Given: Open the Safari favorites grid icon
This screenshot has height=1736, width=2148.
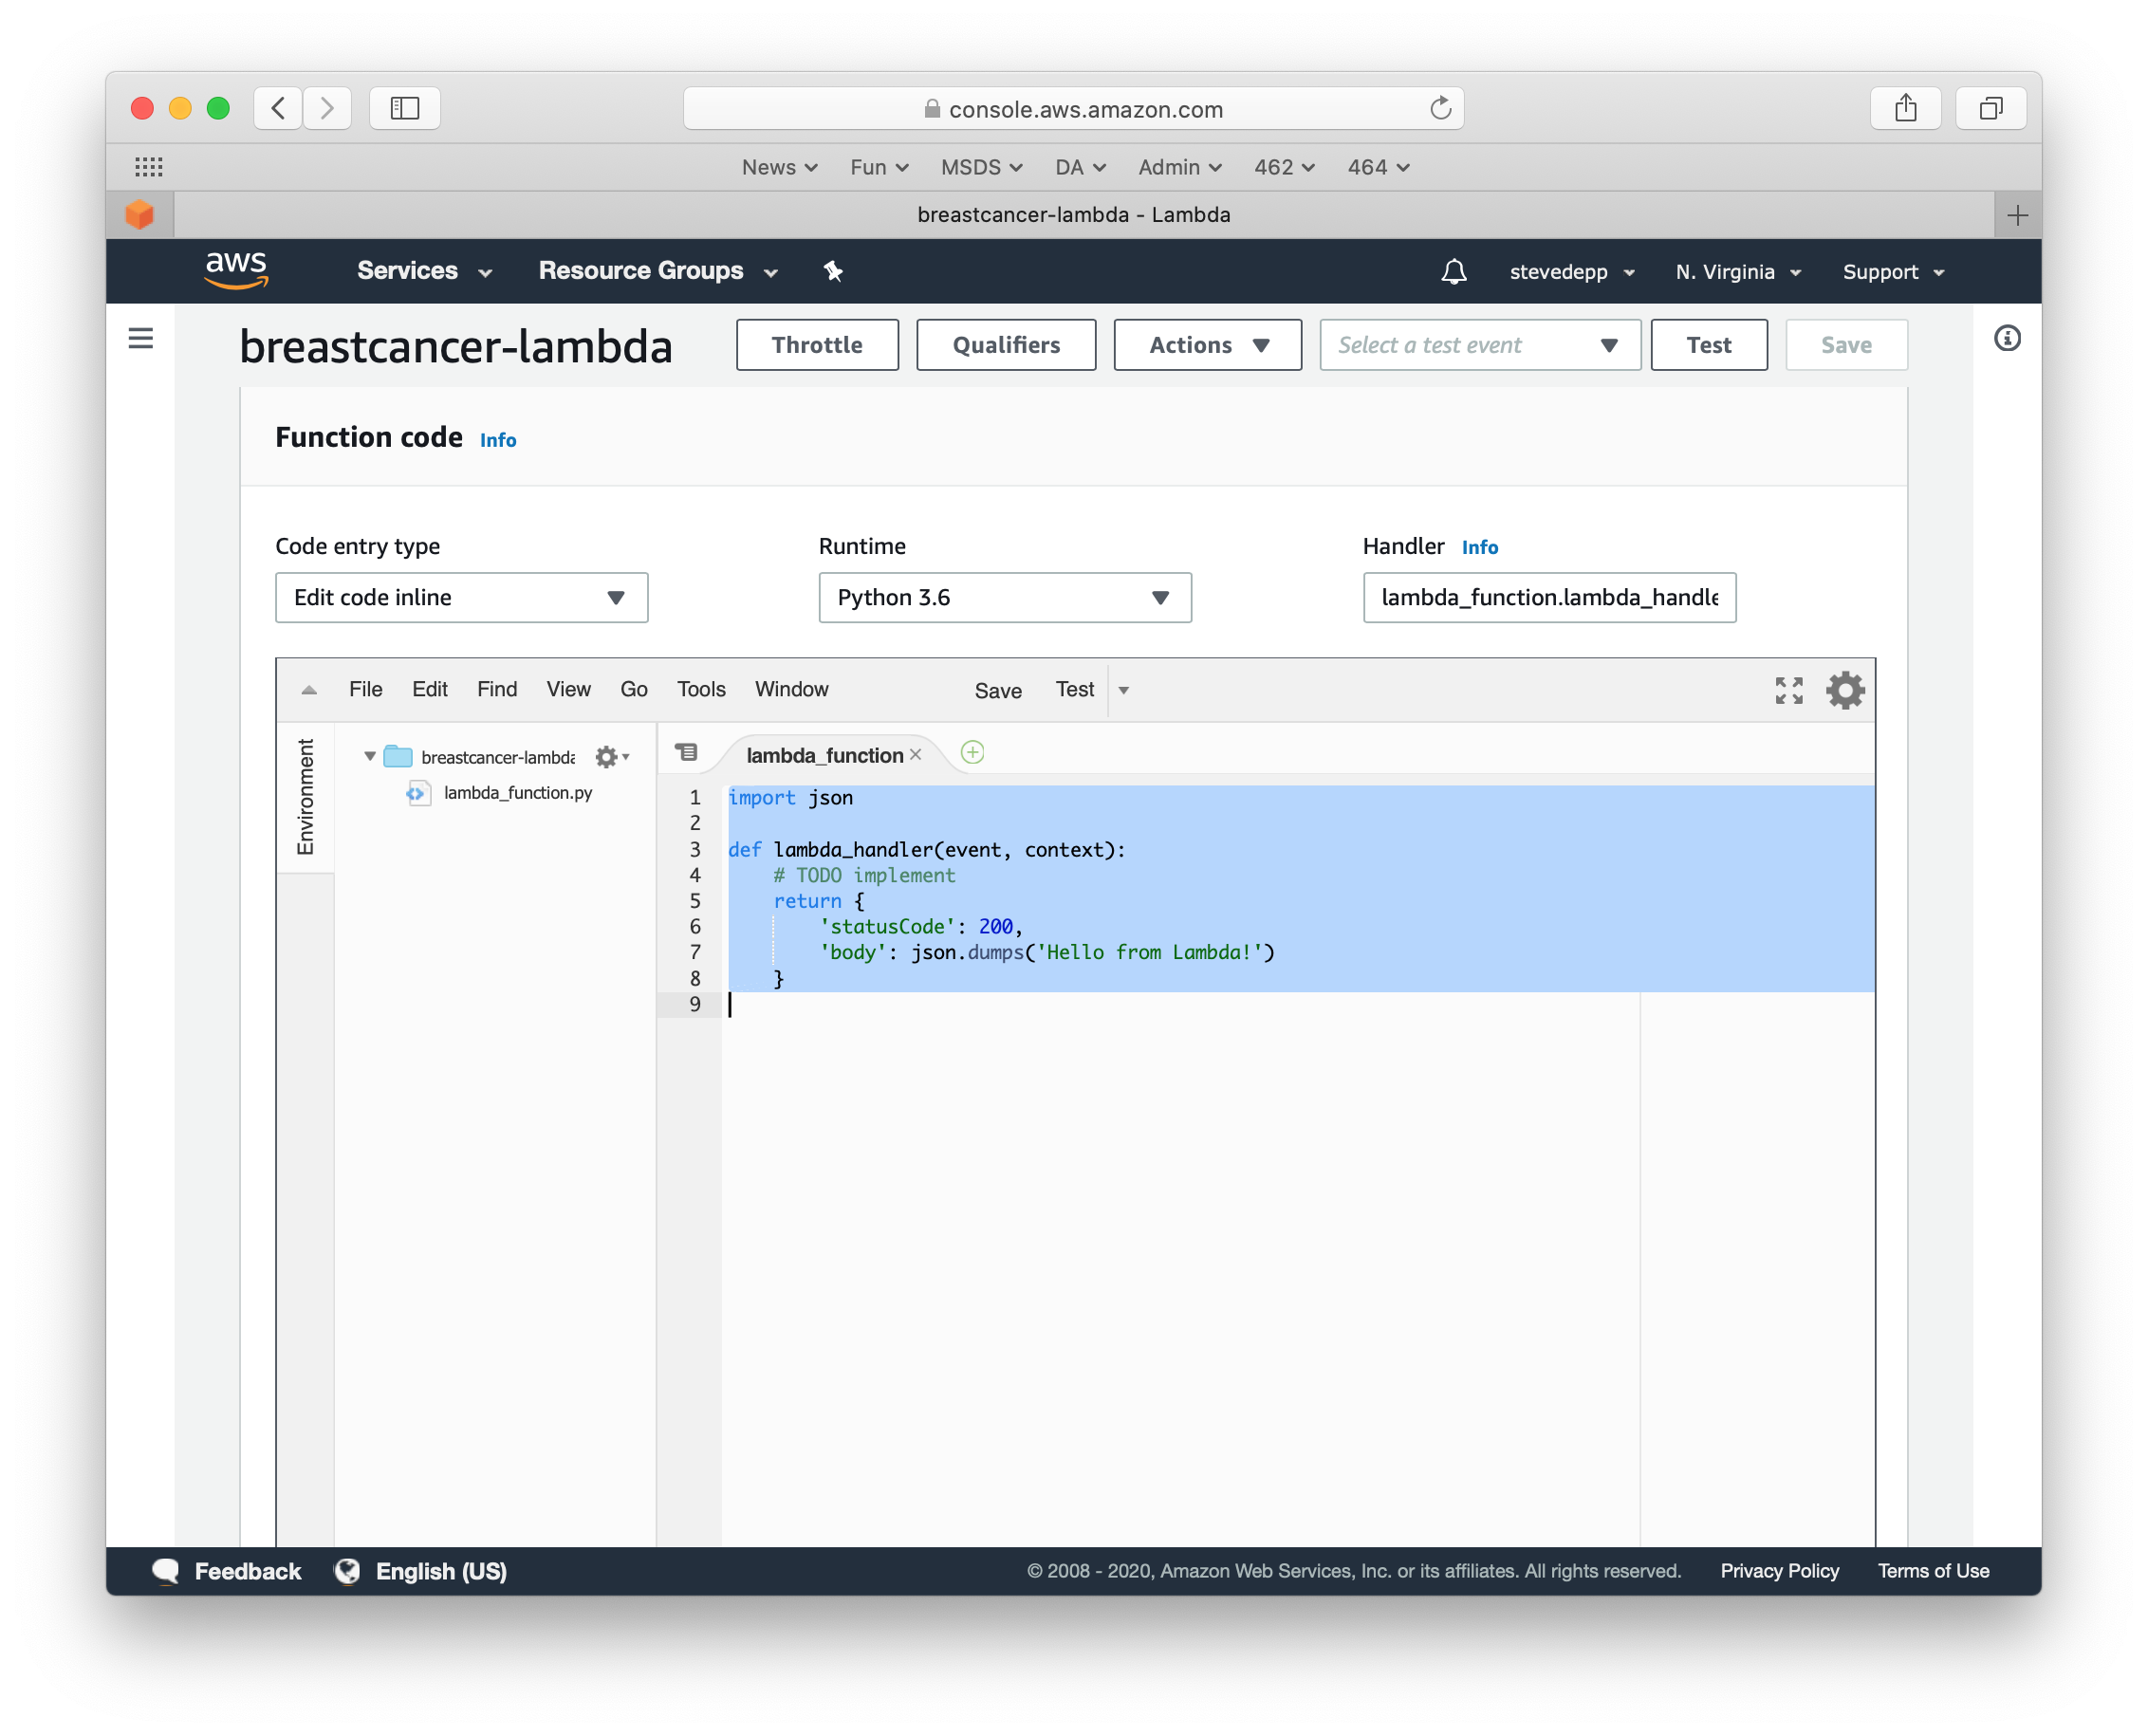Looking at the screenshot, I should click(x=149, y=167).
